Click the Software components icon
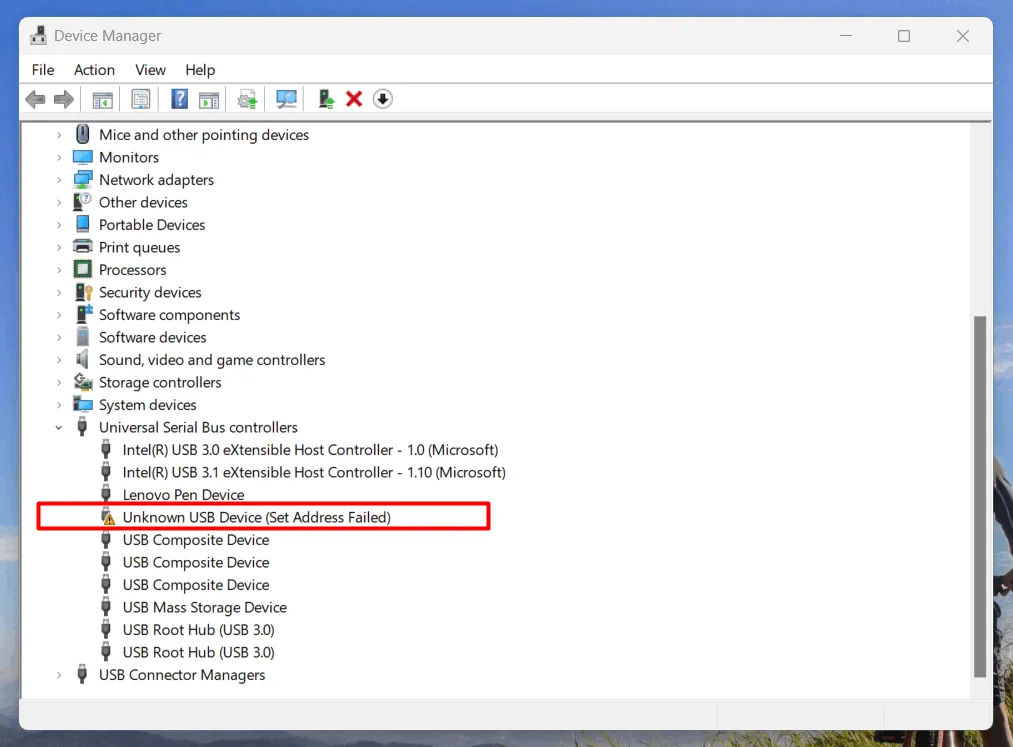The width and height of the screenshot is (1013, 747). pos(84,314)
